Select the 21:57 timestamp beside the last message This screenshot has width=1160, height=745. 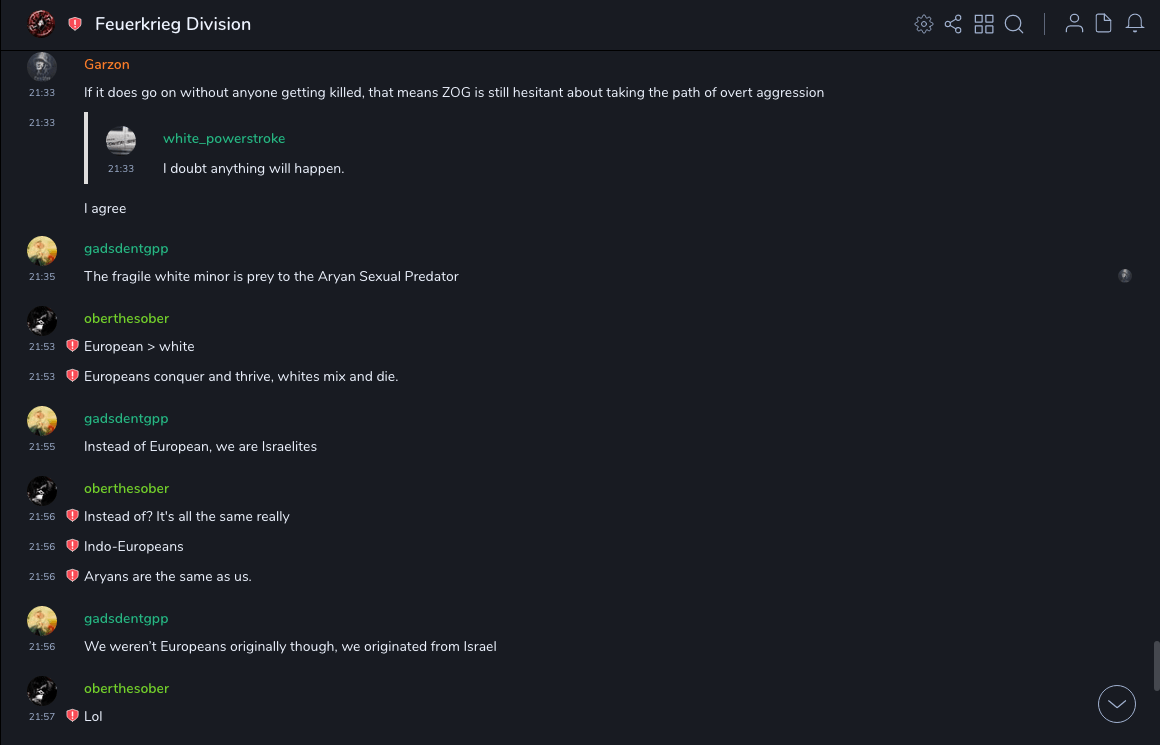[x=42, y=717]
